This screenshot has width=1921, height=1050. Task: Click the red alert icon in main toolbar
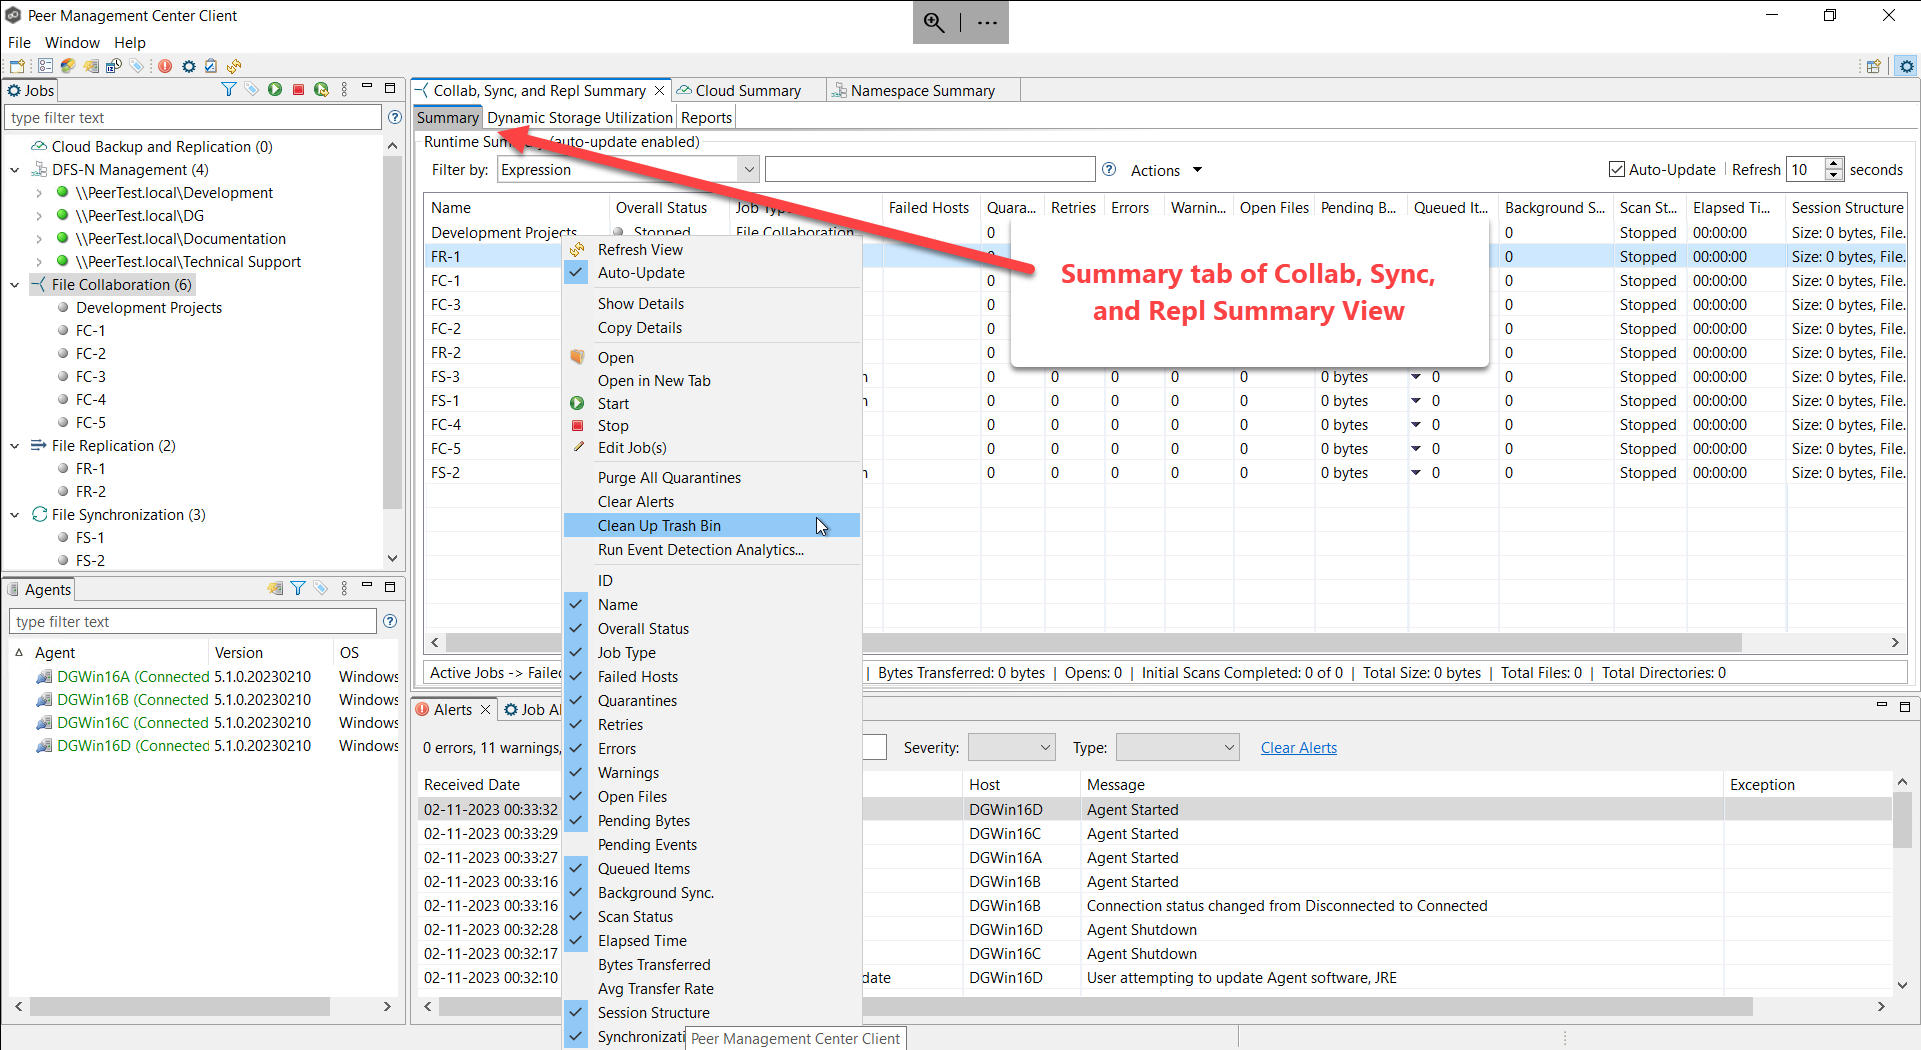pyautogui.click(x=165, y=66)
